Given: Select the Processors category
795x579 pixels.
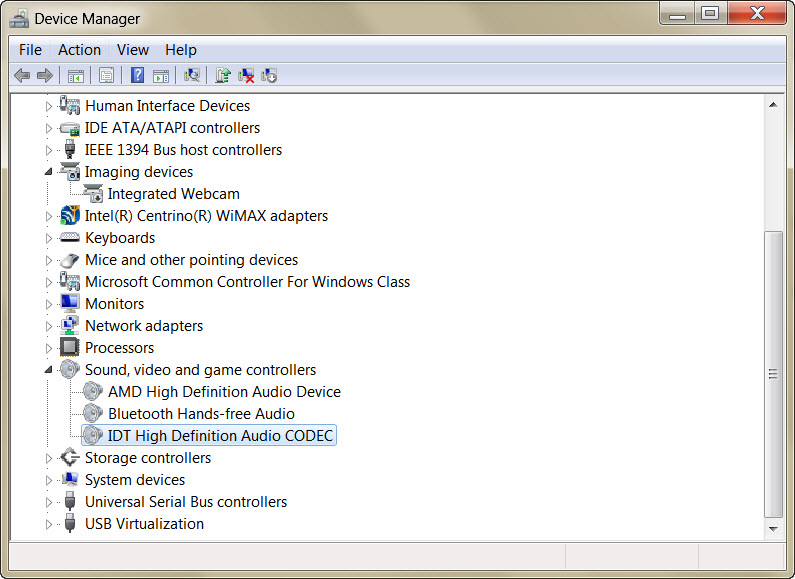Looking at the screenshot, I should (119, 348).
